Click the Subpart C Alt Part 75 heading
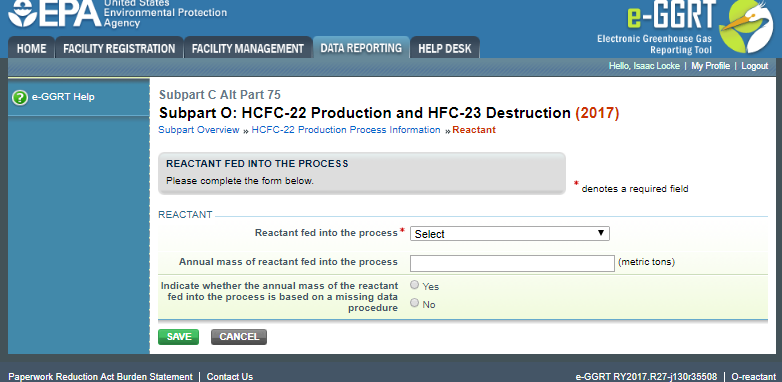The width and height of the screenshot is (782, 382). tap(220, 95)
